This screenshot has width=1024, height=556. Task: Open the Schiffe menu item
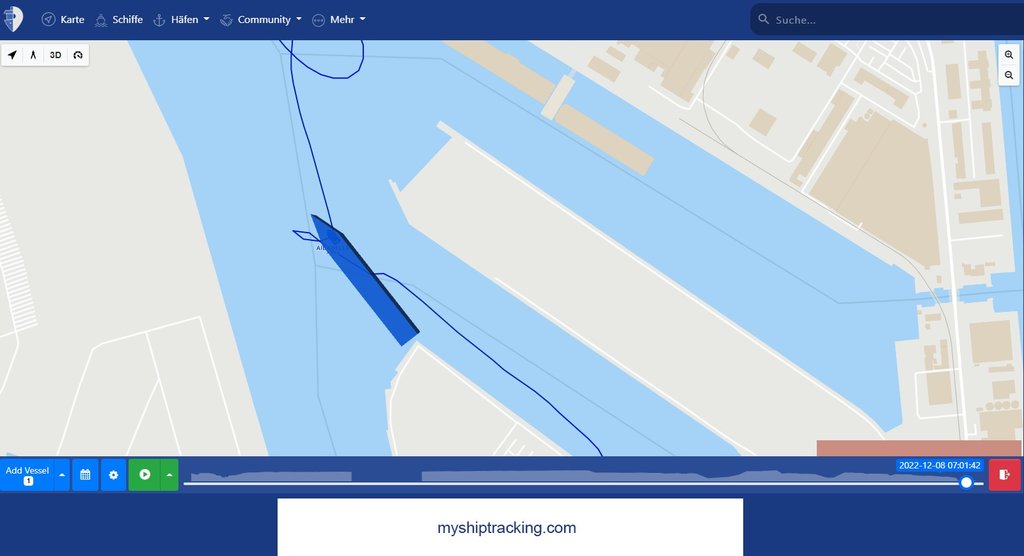click(x=119, y=20)
